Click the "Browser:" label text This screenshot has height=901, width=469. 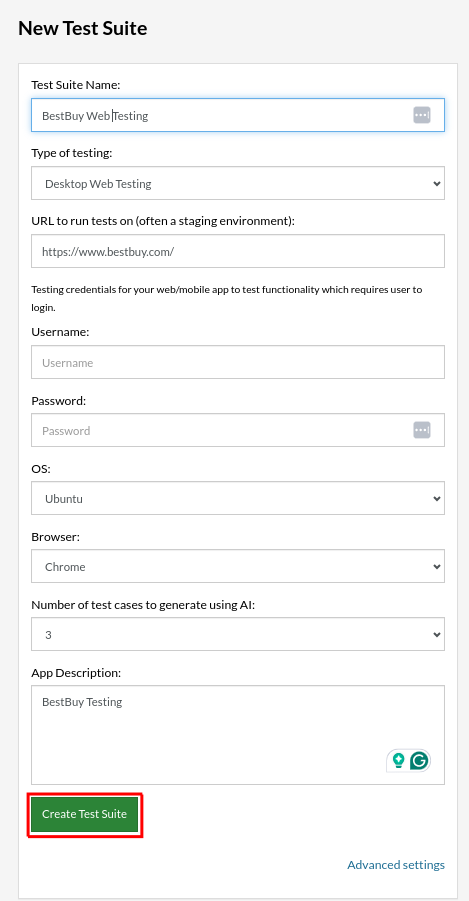pos(55,537)
